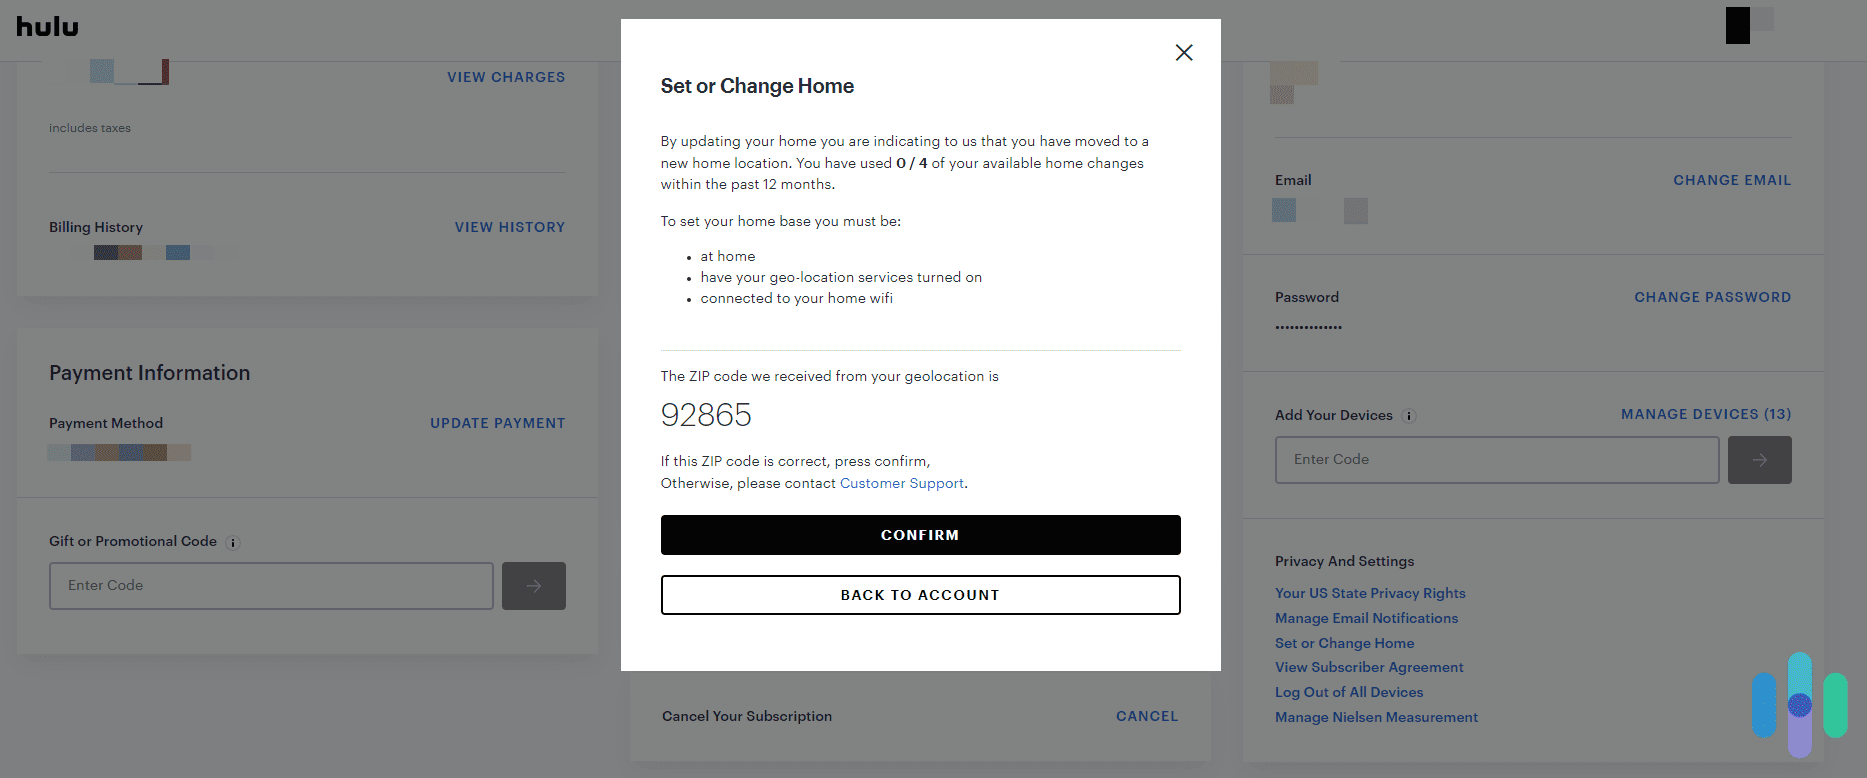The image size is (1867, 778).
Task: Submit the promotional code arrow
Action: 533,586
